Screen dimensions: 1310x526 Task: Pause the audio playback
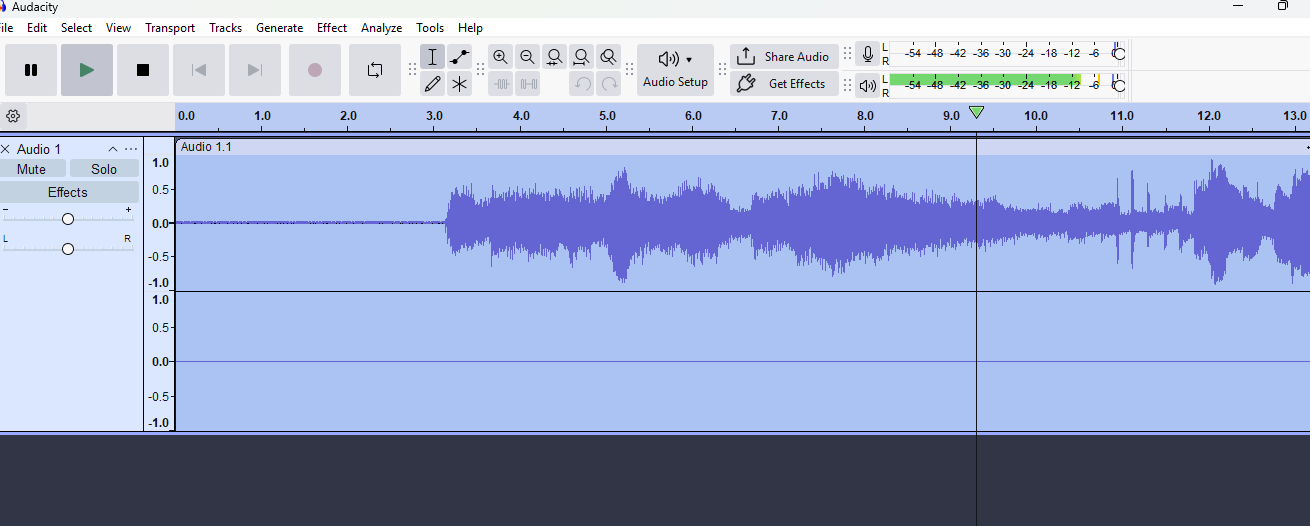click(x=31, y=70)
